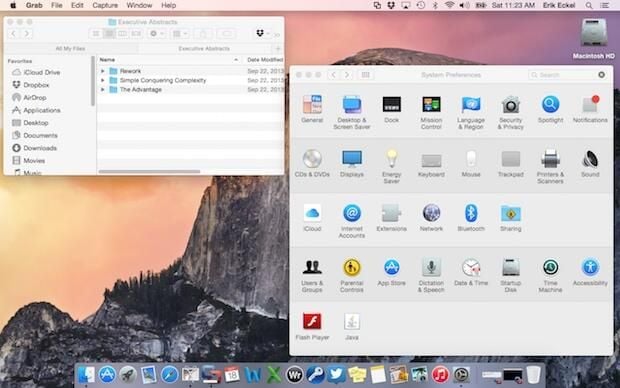Select AirDrop in Finder sidebar
This screenshot has height=388, width=620.
tap(34, 98)
